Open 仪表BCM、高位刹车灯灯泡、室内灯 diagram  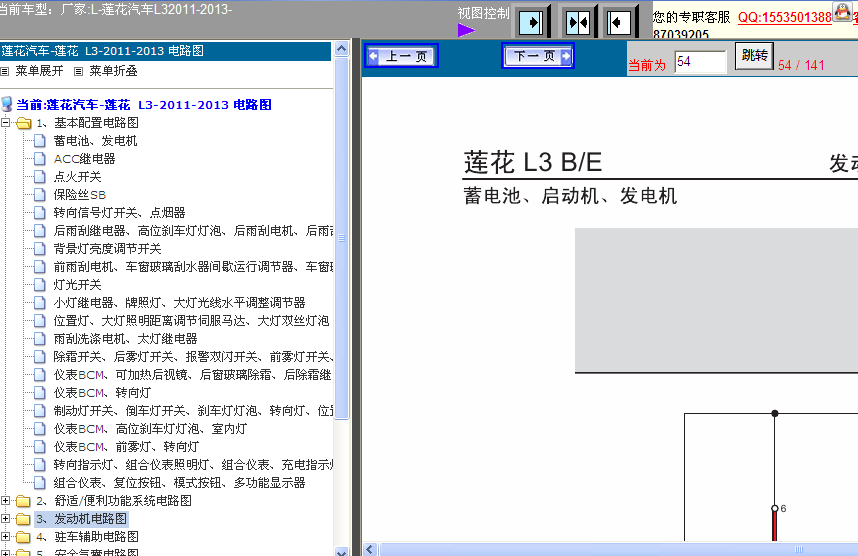click(x=150, y=429)
